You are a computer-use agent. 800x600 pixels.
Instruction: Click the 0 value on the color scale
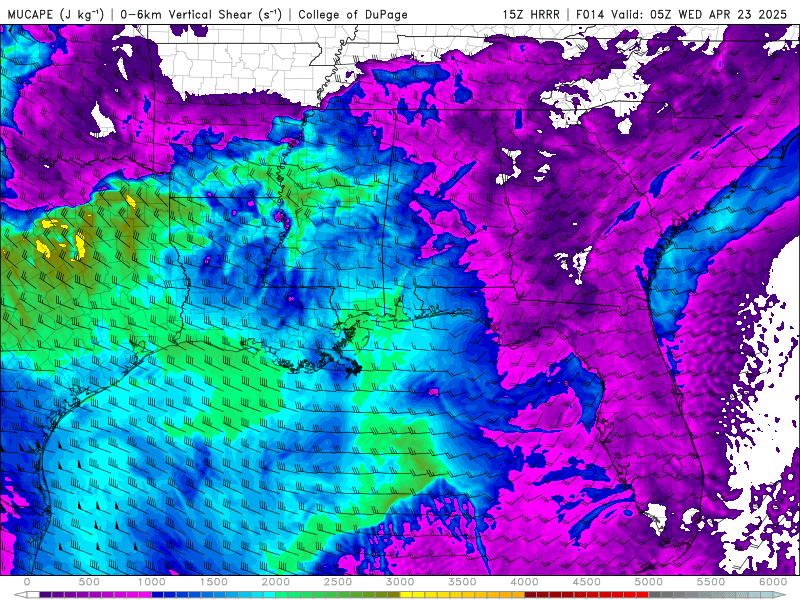coord(27,582)
